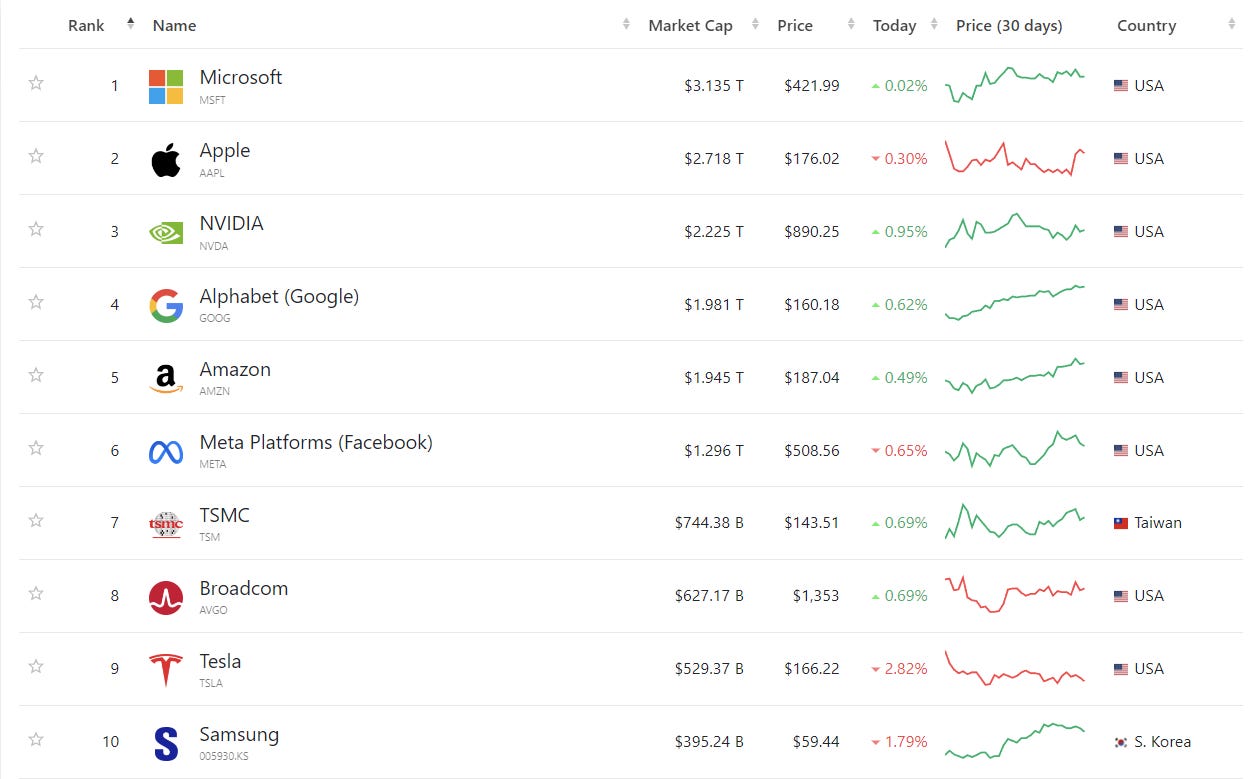This screenshot has height=779, width=1259.
Task: Click the Country column header label
Action: [x=1146, y=26]
